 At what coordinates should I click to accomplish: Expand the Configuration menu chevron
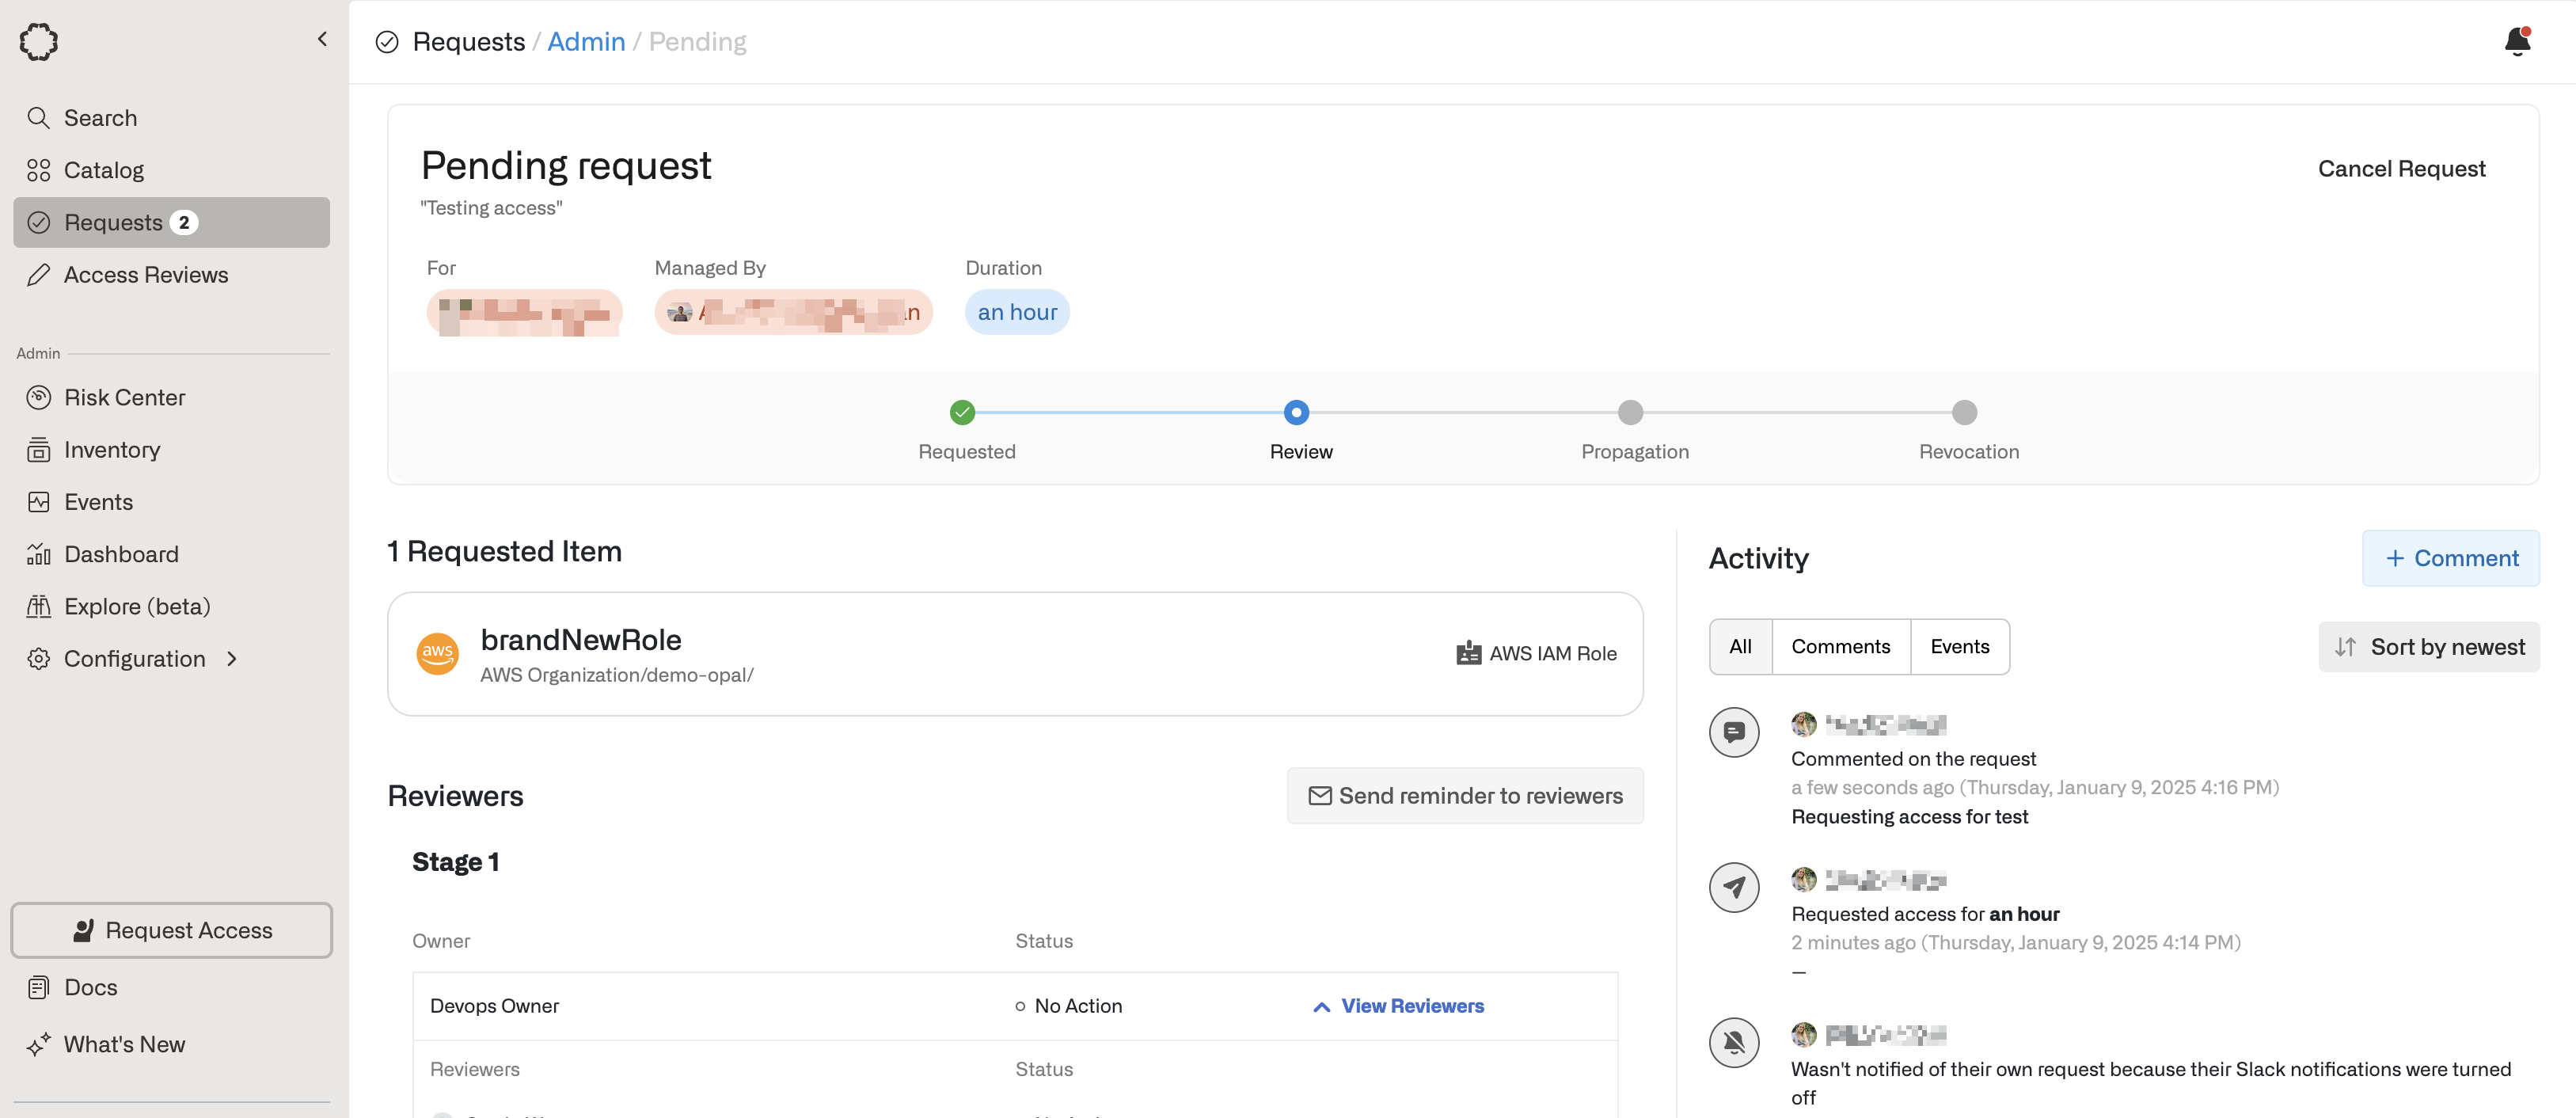232,659
